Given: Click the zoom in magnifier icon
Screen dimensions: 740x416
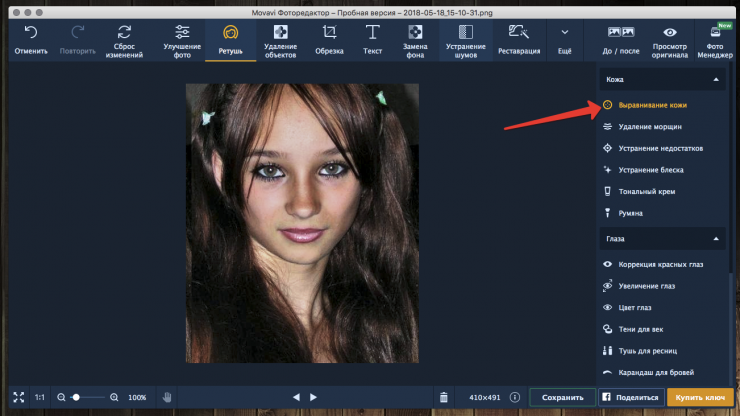Looking at the screenshot, I should click(x=114, y=397).
